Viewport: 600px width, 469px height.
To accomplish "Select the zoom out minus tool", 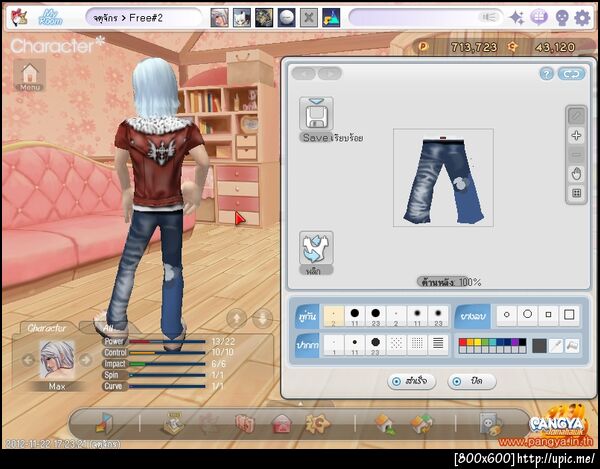I will 576,155.
